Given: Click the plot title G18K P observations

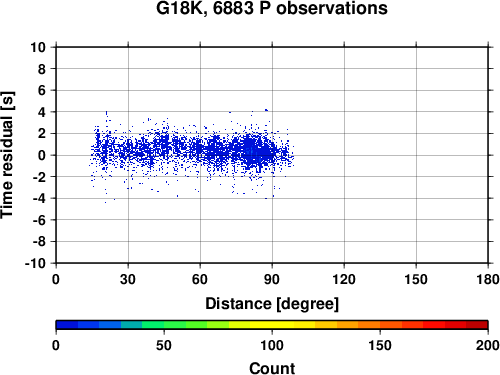Looking at the screenshot, I should (x=272, y=9).
